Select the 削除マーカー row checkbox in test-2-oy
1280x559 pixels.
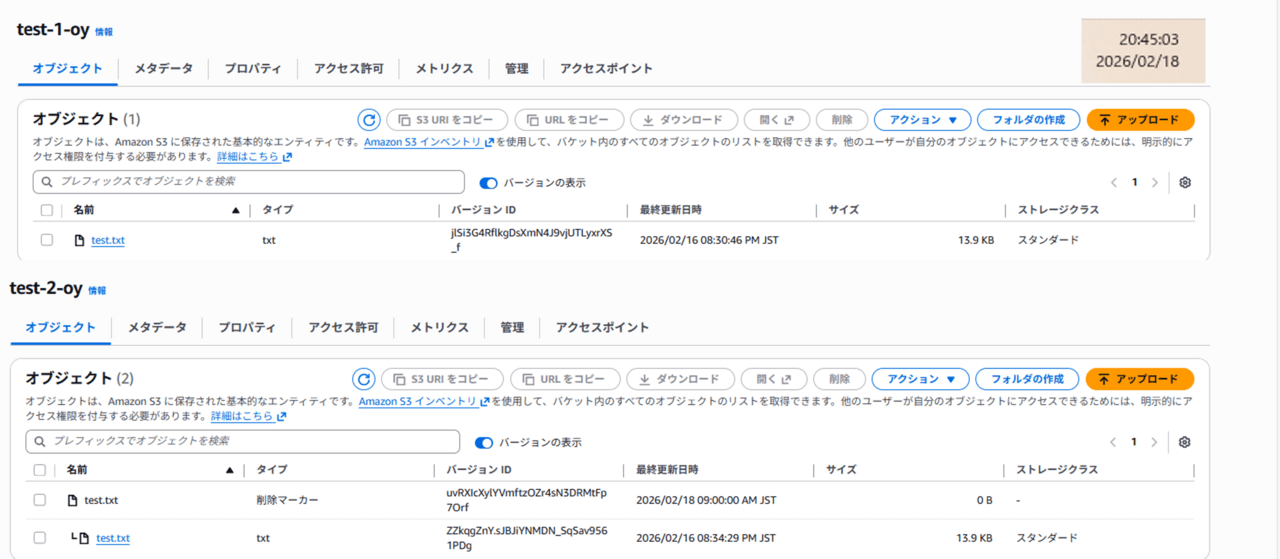40,500
